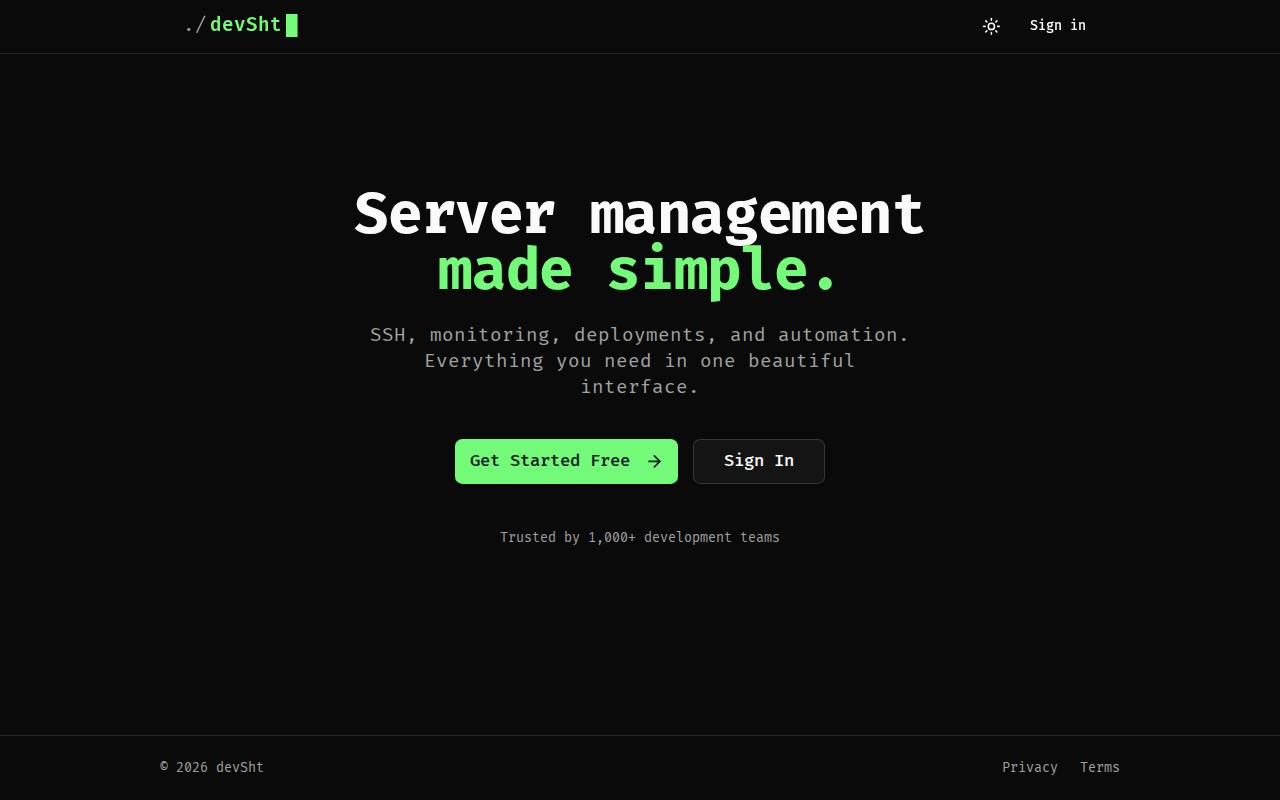Open the Privacy link in the footer
The width and height of the screenshot is (1280, 800).
pyautogui.click(x=1029, y=767)
